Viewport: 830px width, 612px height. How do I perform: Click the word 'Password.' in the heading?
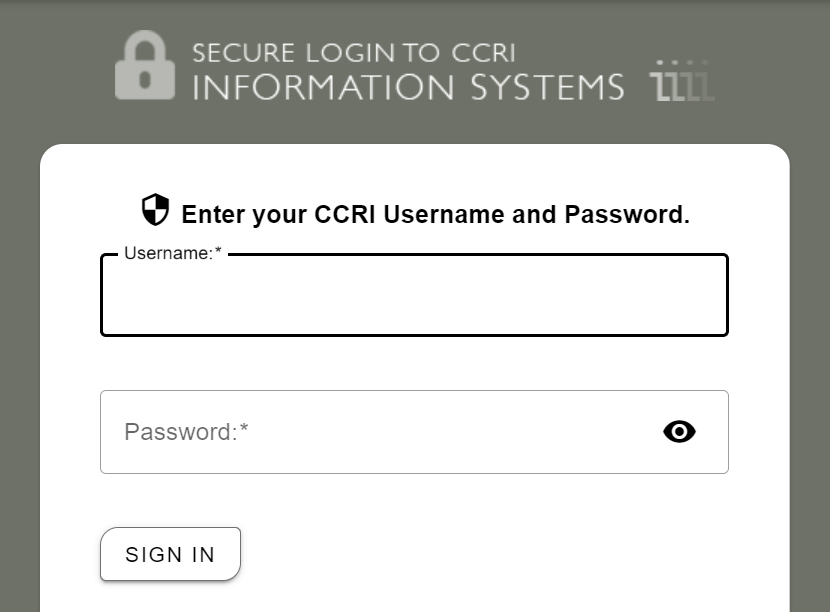tap(627, 214)
